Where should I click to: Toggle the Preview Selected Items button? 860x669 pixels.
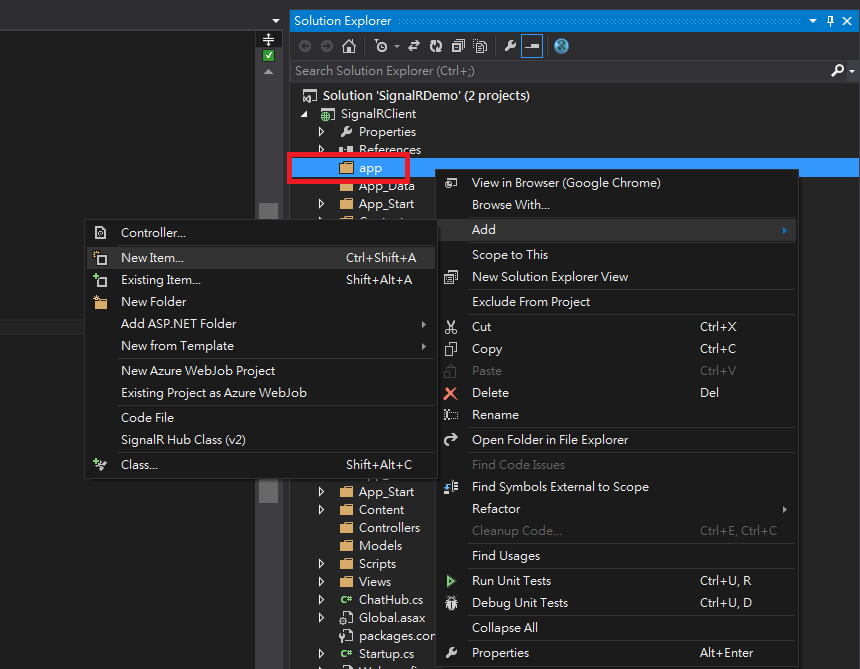click(x=532, y=46)
